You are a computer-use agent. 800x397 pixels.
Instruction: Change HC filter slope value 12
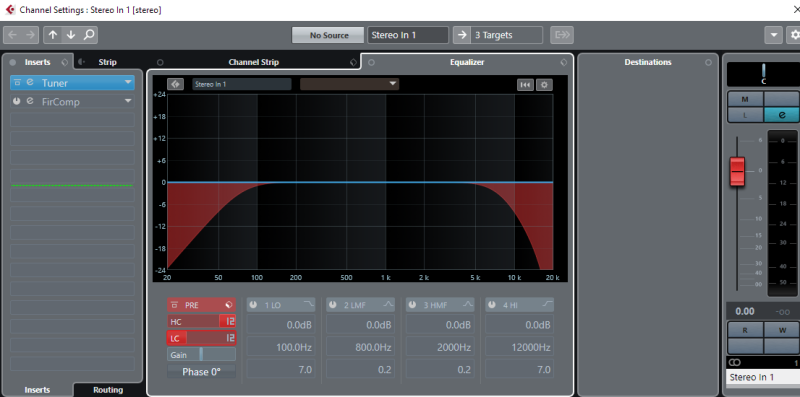(x=230, y=321)
